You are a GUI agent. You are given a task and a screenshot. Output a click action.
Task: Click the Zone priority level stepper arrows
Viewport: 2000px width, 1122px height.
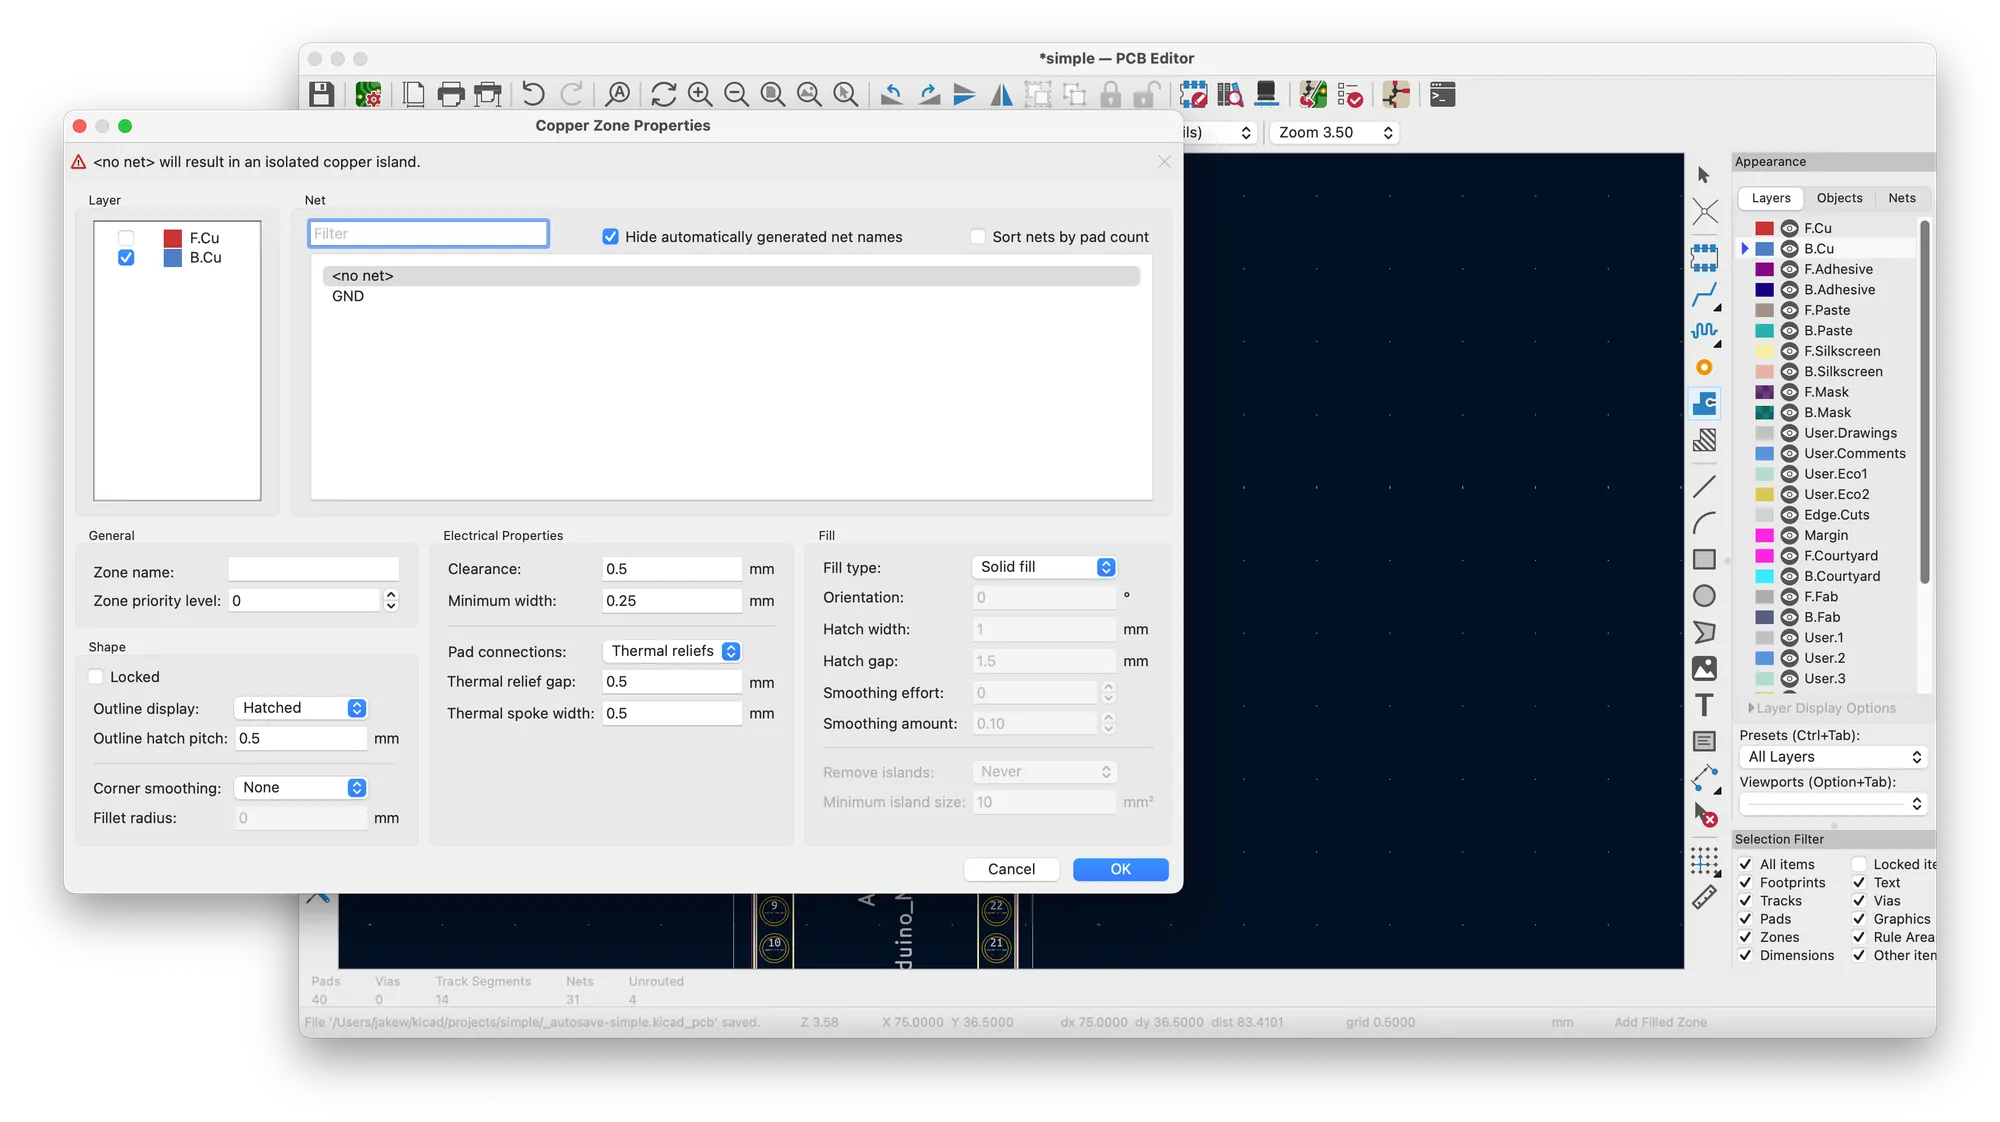click(391, 600)
